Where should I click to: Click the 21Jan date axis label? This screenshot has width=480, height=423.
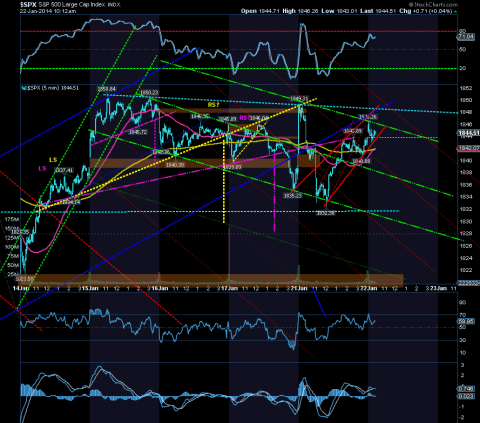299,288
